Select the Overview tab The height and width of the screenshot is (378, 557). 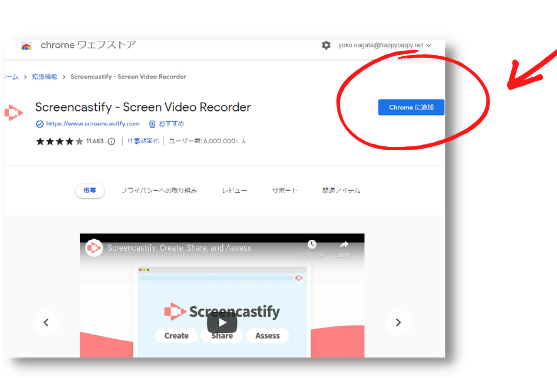(90, 191)
